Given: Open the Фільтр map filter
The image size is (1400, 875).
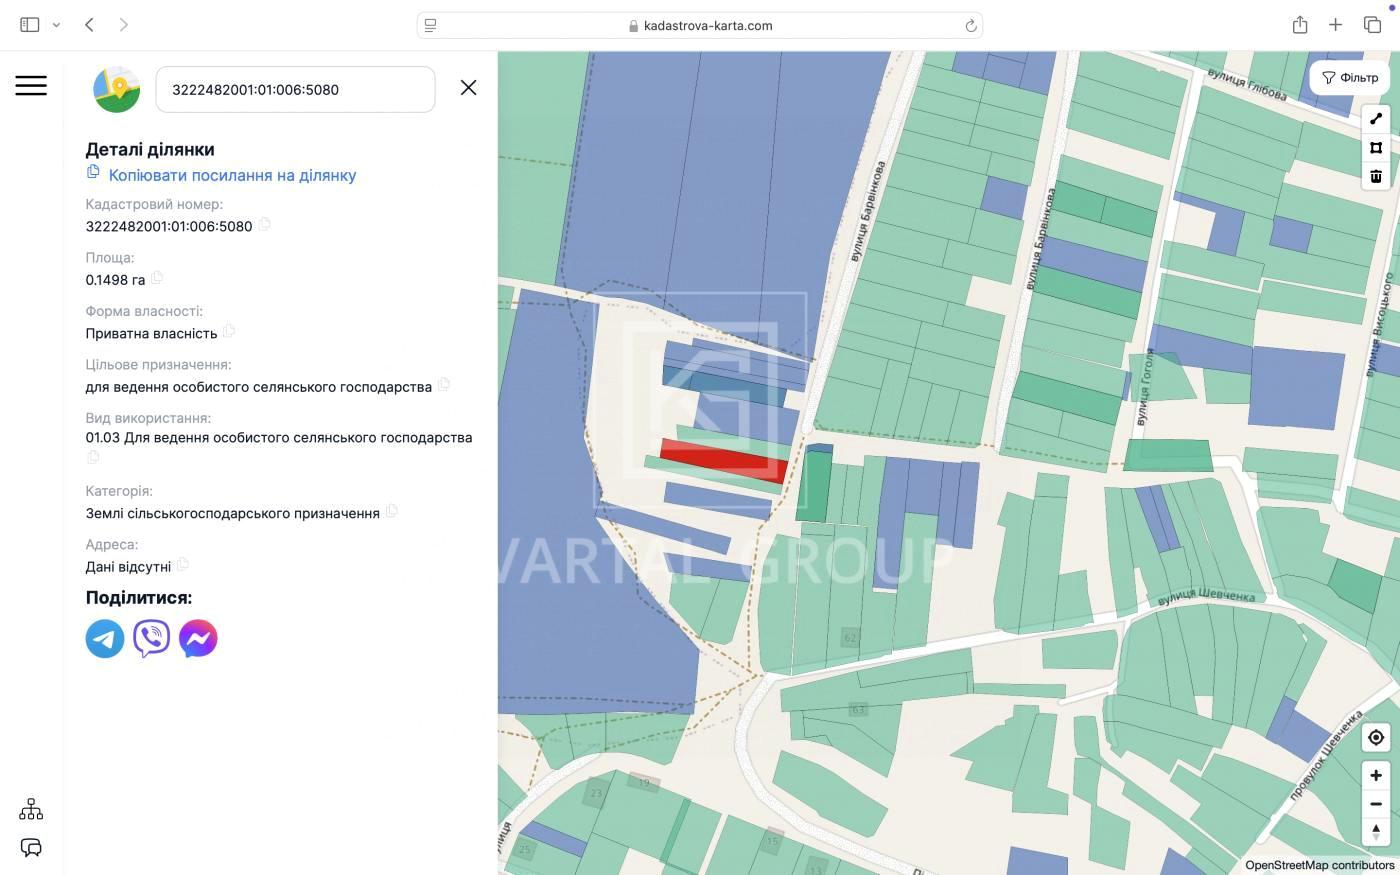Looking at the screenshot, I should tap(1349, 78).
